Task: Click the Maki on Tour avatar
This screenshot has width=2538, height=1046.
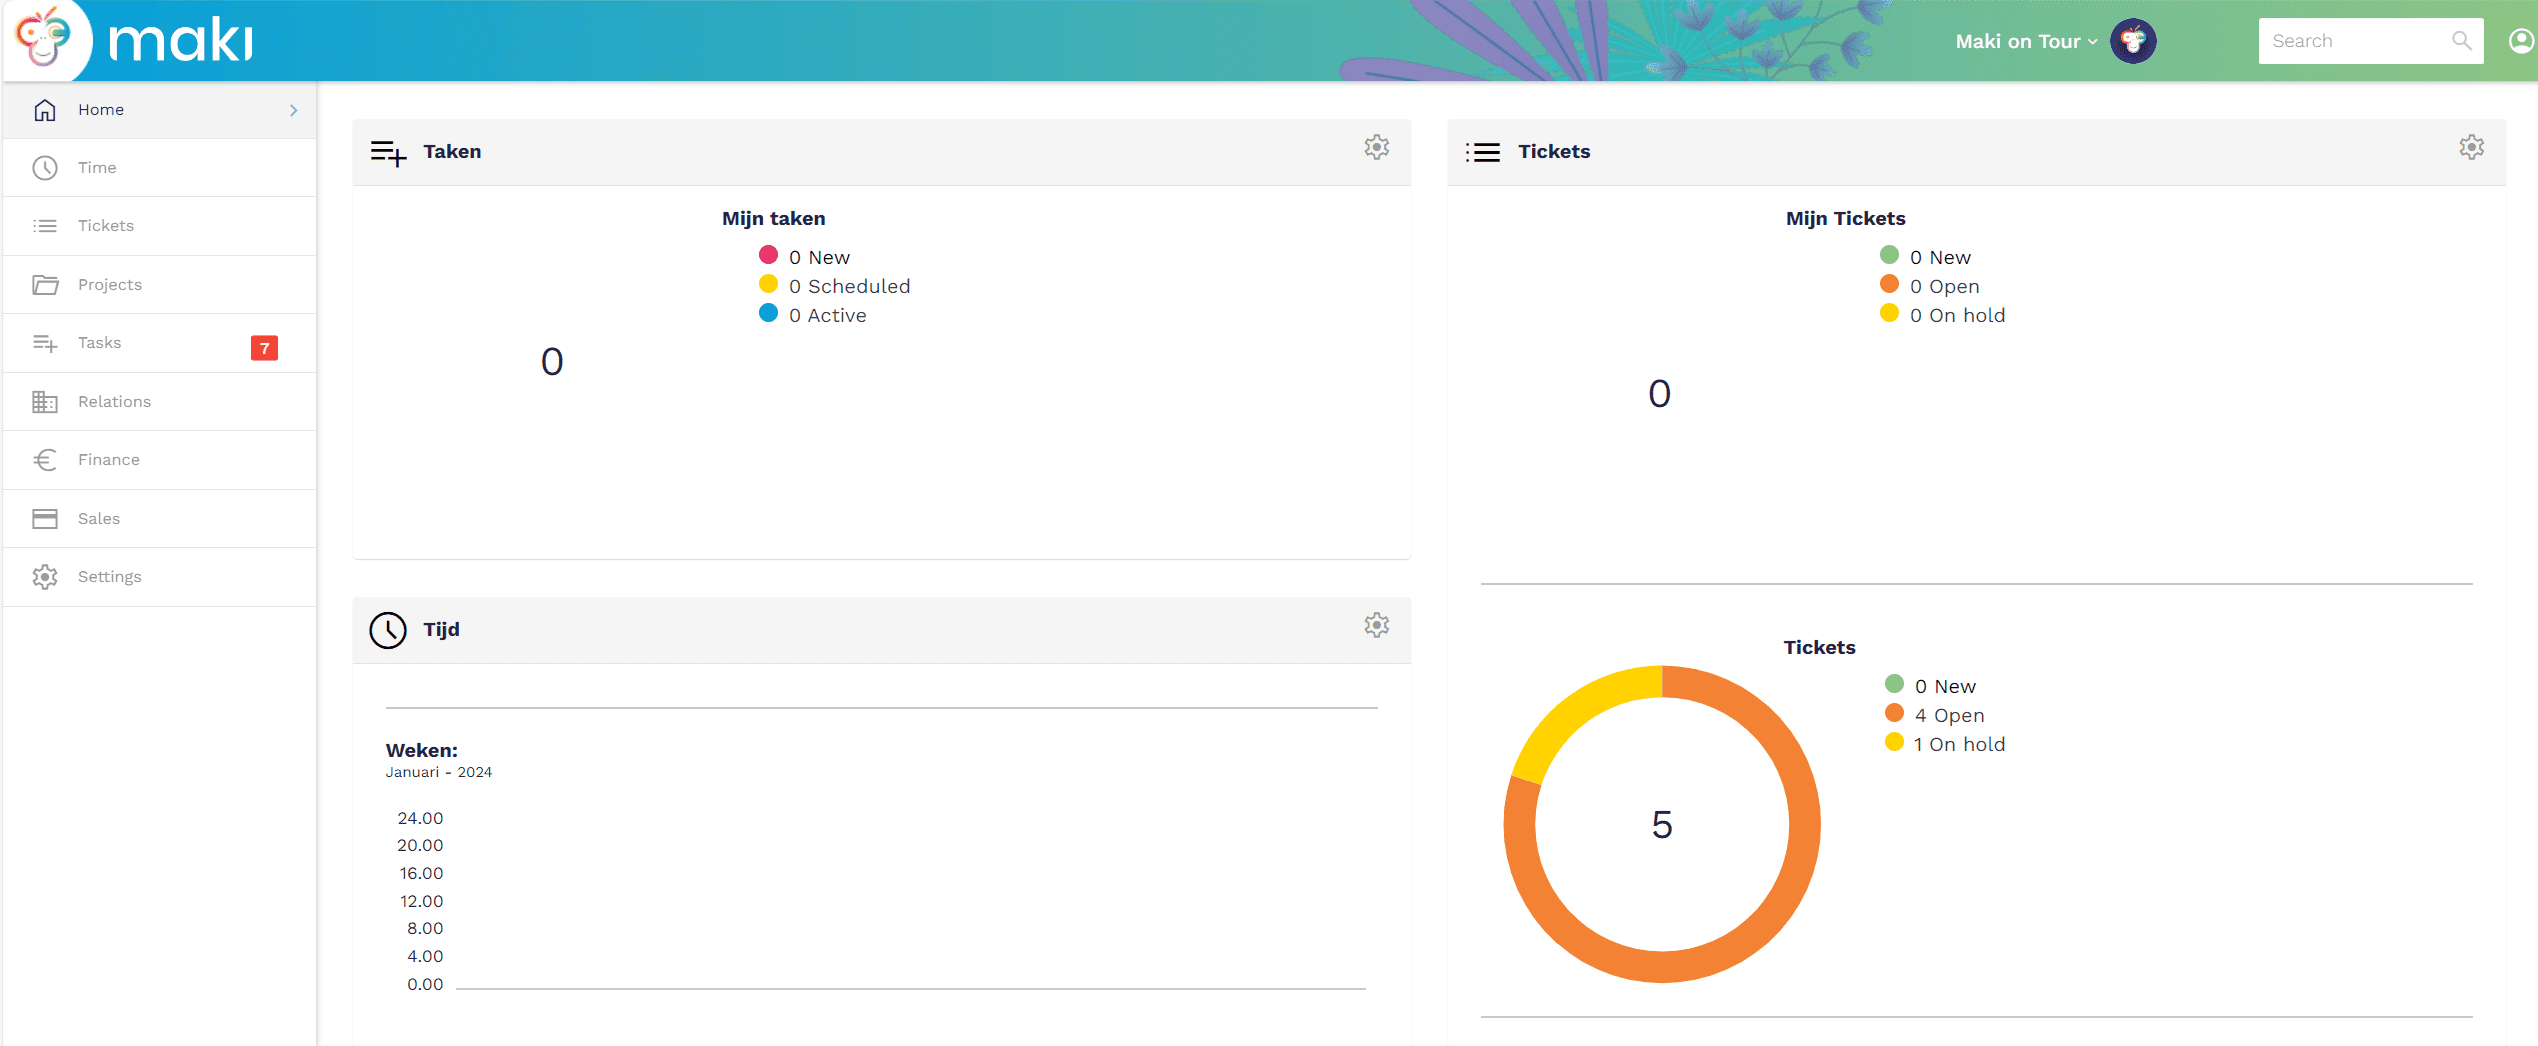Action: point(2132,41)
